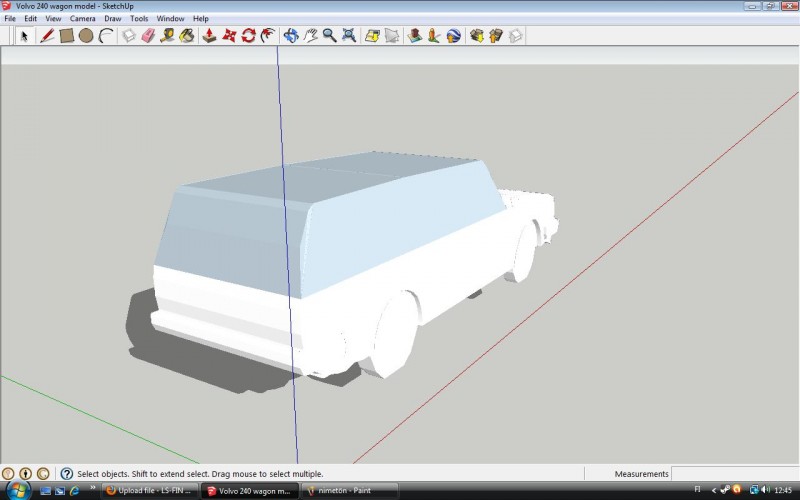Choose the Rectangle drawing tool
The image size is (800, 500).
[67, 36]
